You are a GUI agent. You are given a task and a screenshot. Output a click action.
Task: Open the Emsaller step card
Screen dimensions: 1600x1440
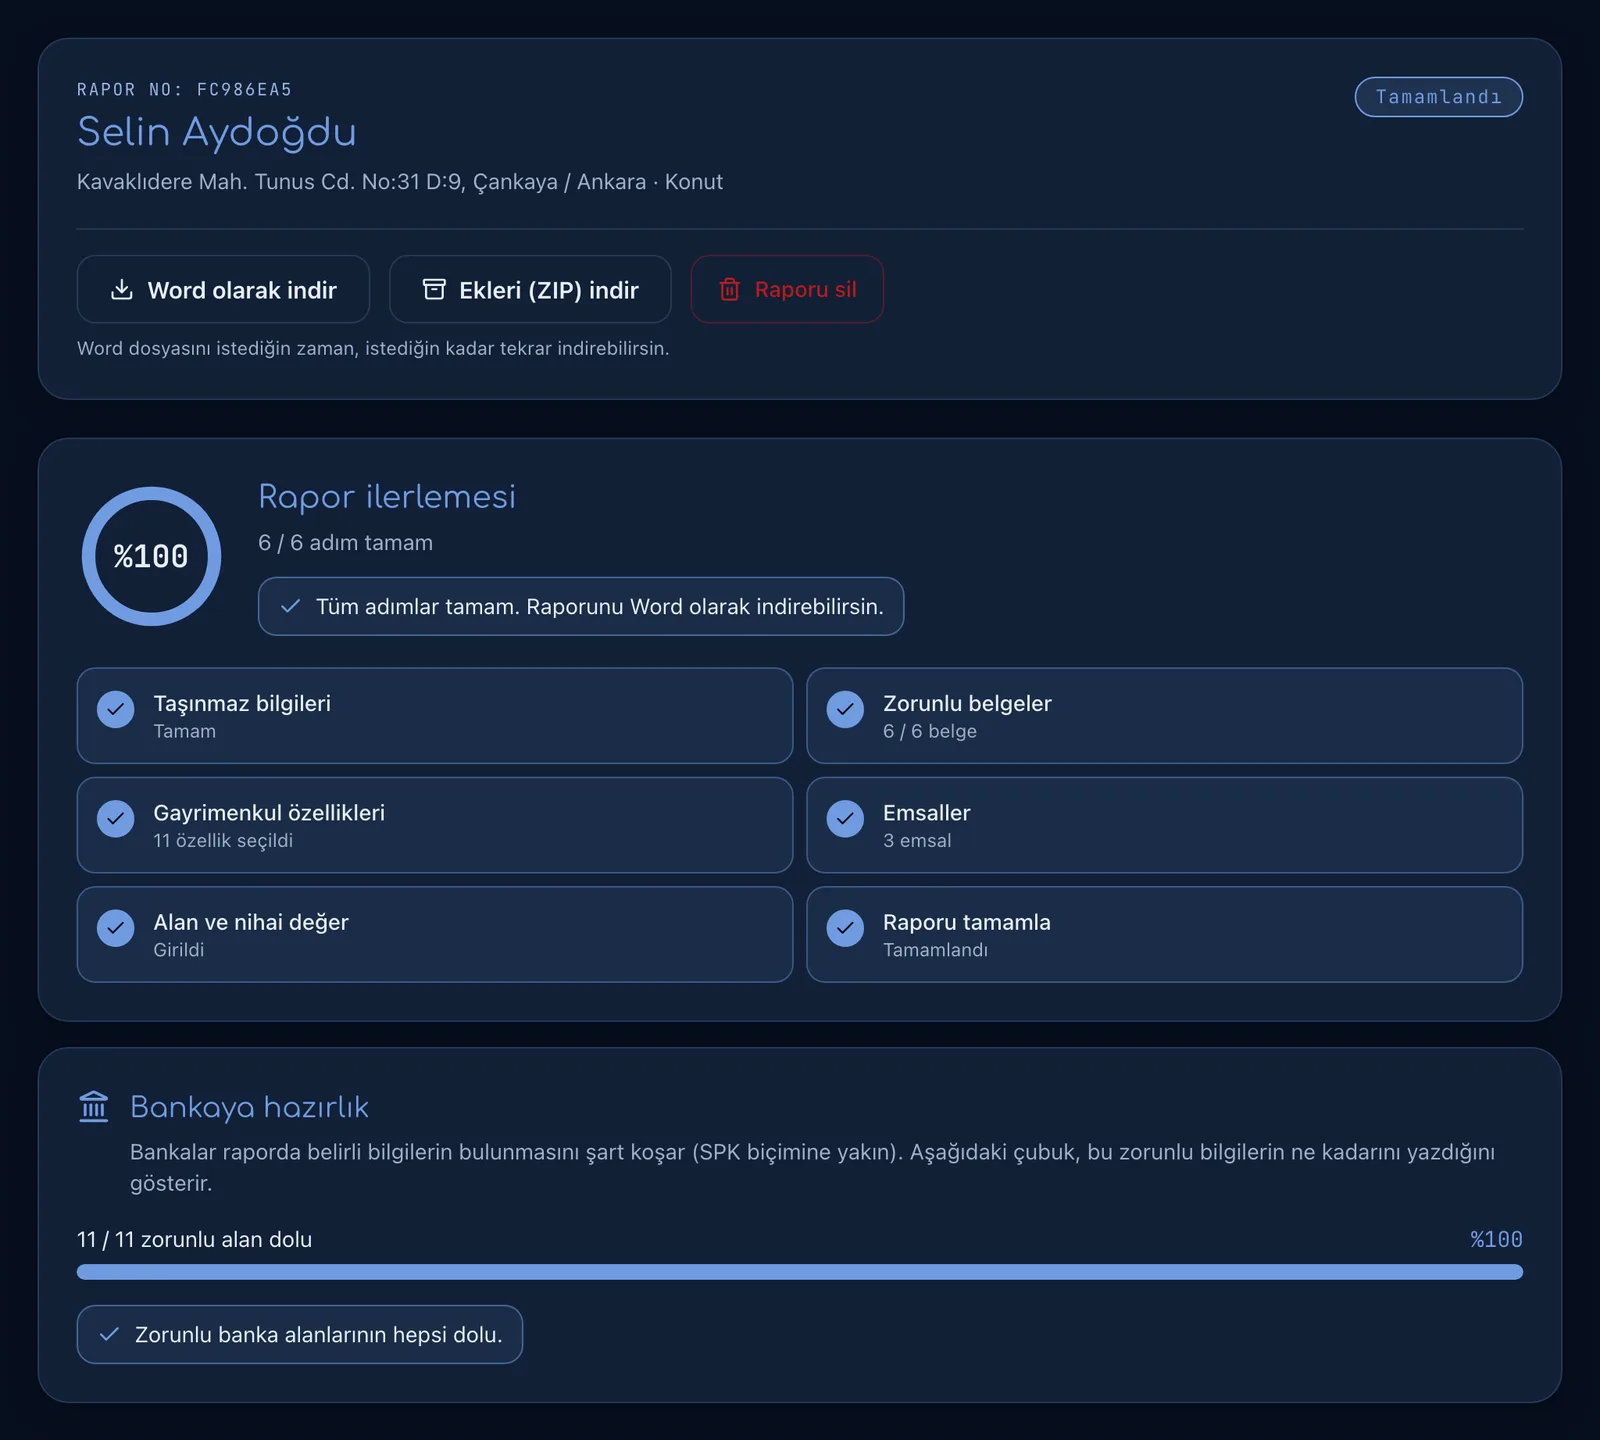1165,825
